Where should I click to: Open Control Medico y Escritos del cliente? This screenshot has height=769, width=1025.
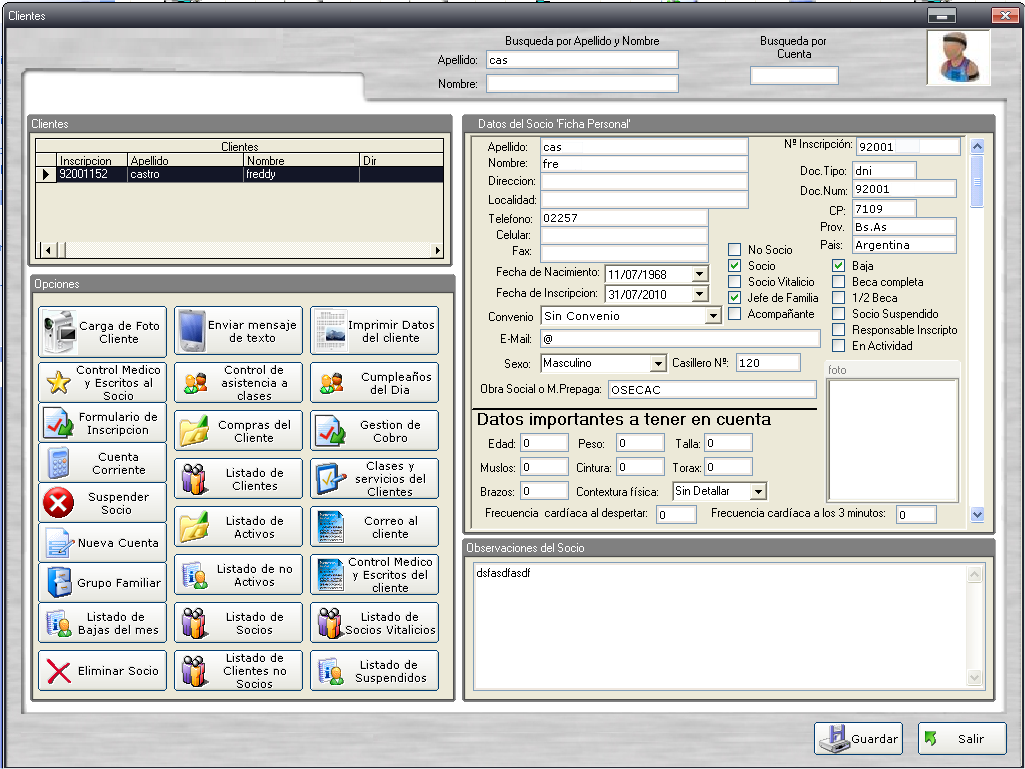(375, 575)
